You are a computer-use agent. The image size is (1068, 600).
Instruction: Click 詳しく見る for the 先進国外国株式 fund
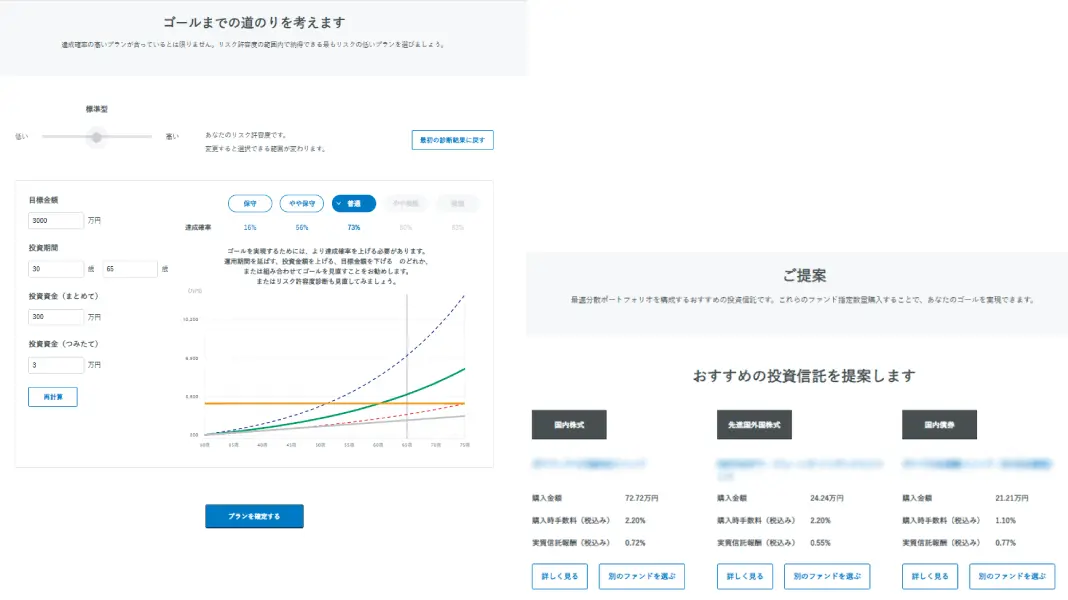744,576
